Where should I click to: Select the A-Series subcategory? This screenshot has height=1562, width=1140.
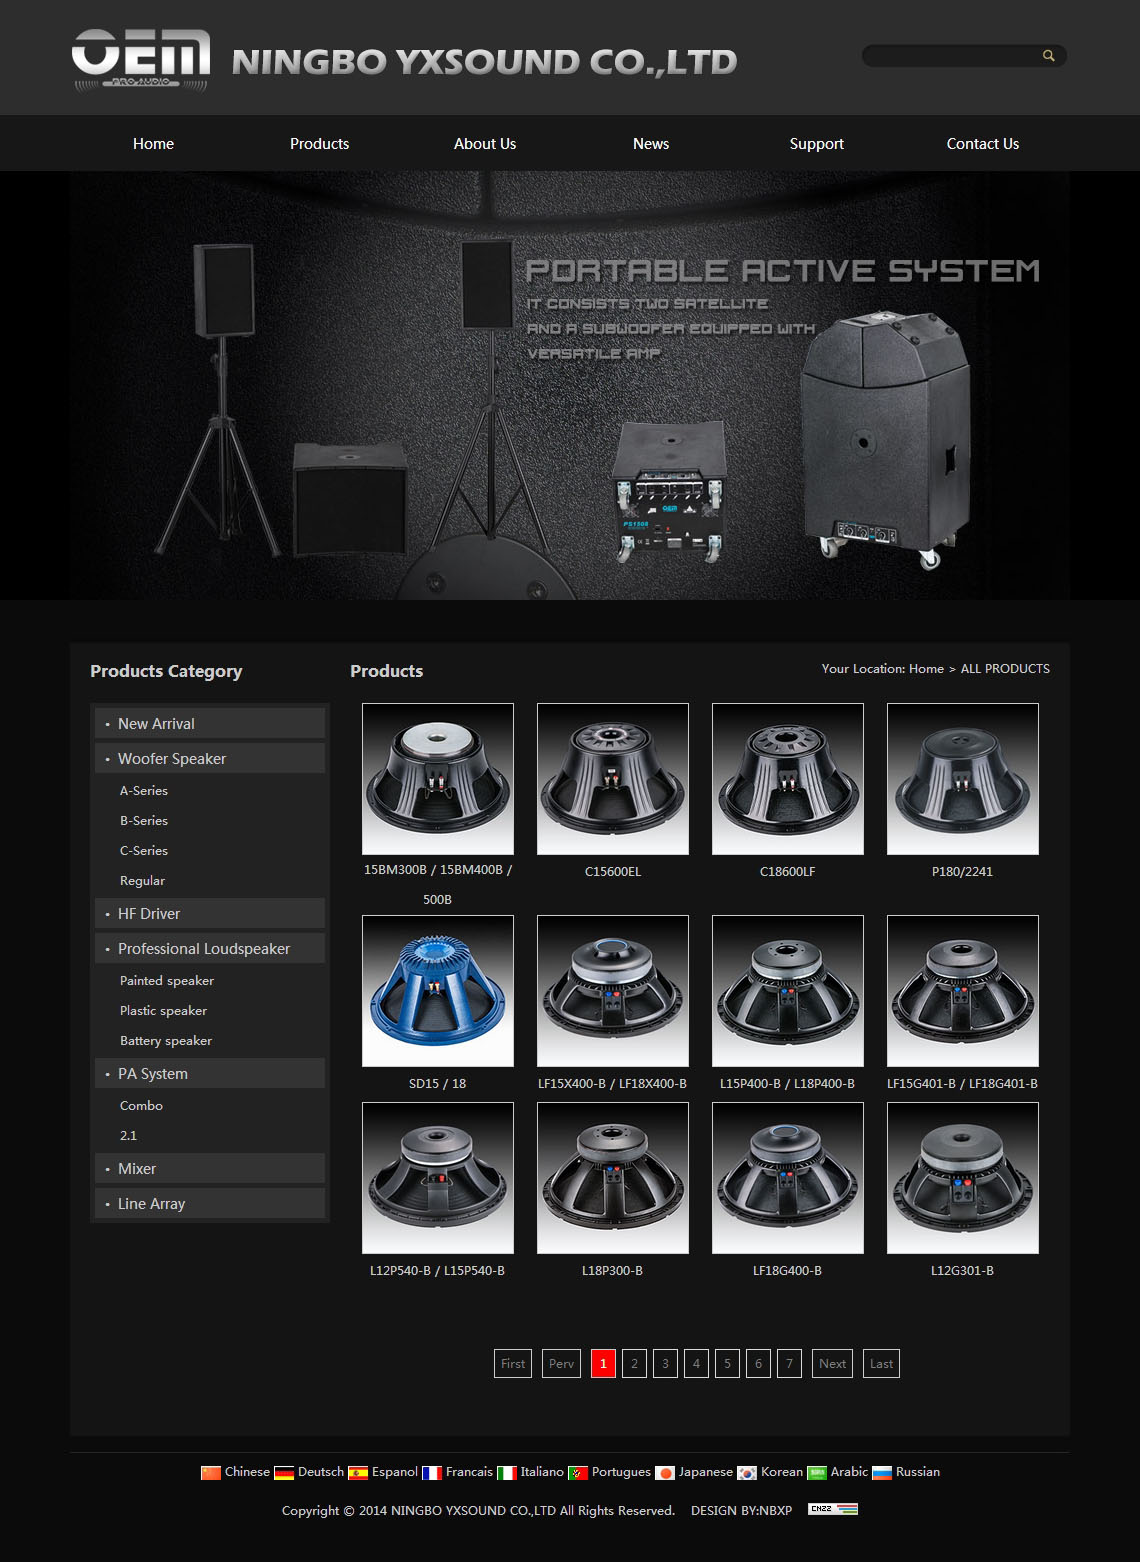point(144,790)
